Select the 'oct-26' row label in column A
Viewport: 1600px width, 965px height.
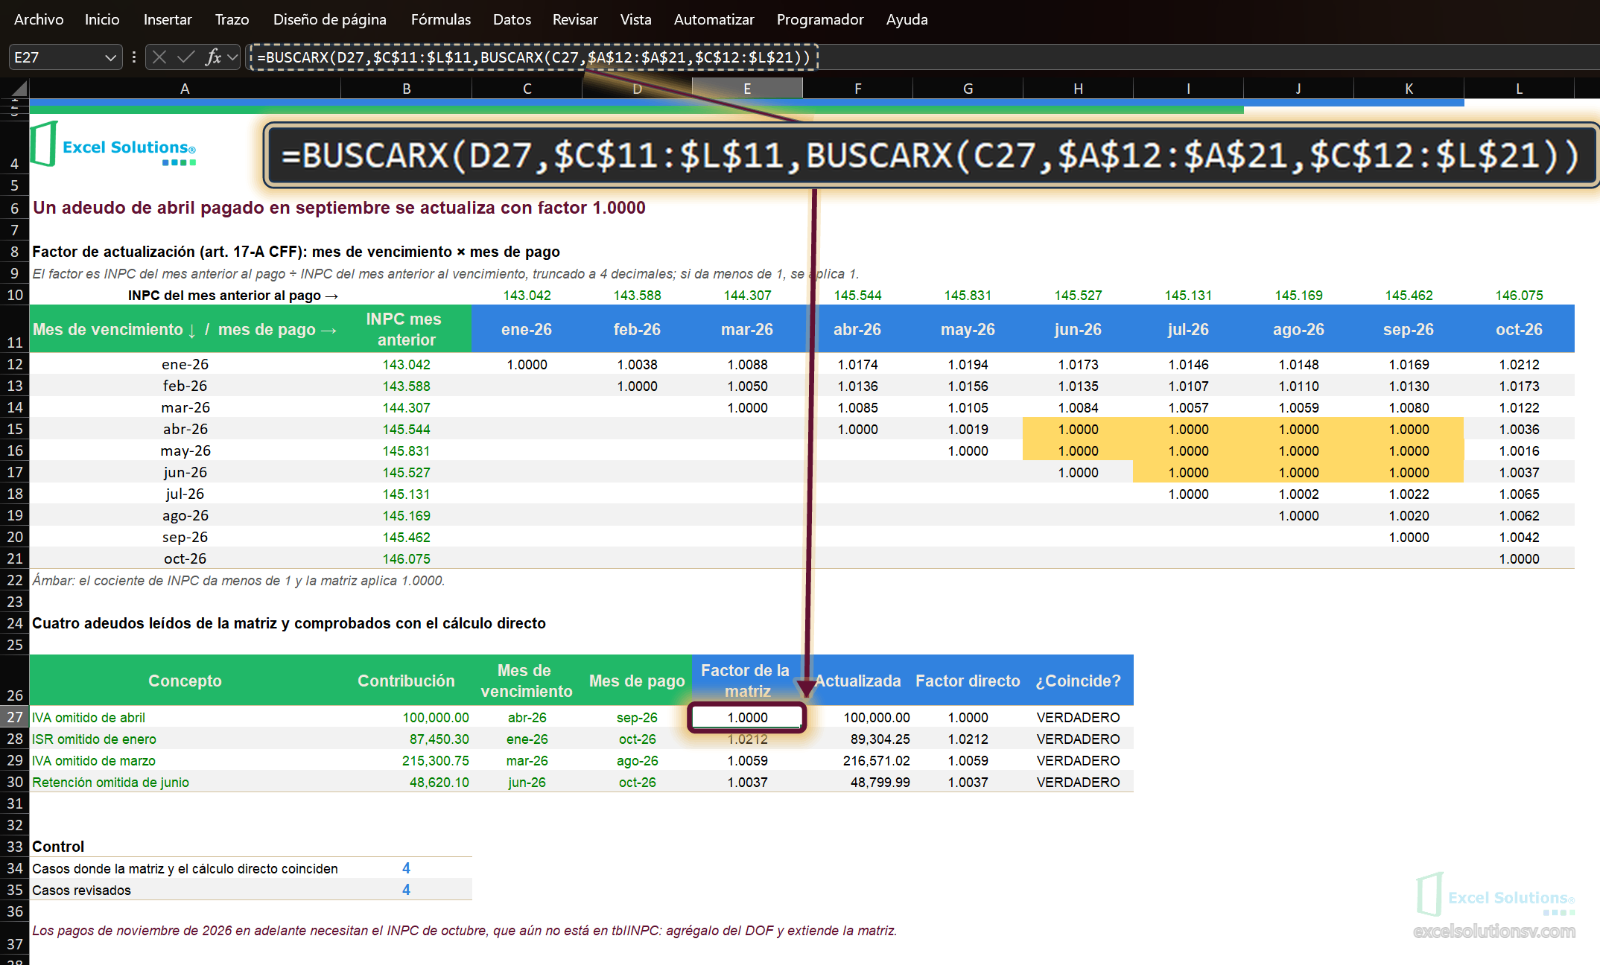[185, 559]
